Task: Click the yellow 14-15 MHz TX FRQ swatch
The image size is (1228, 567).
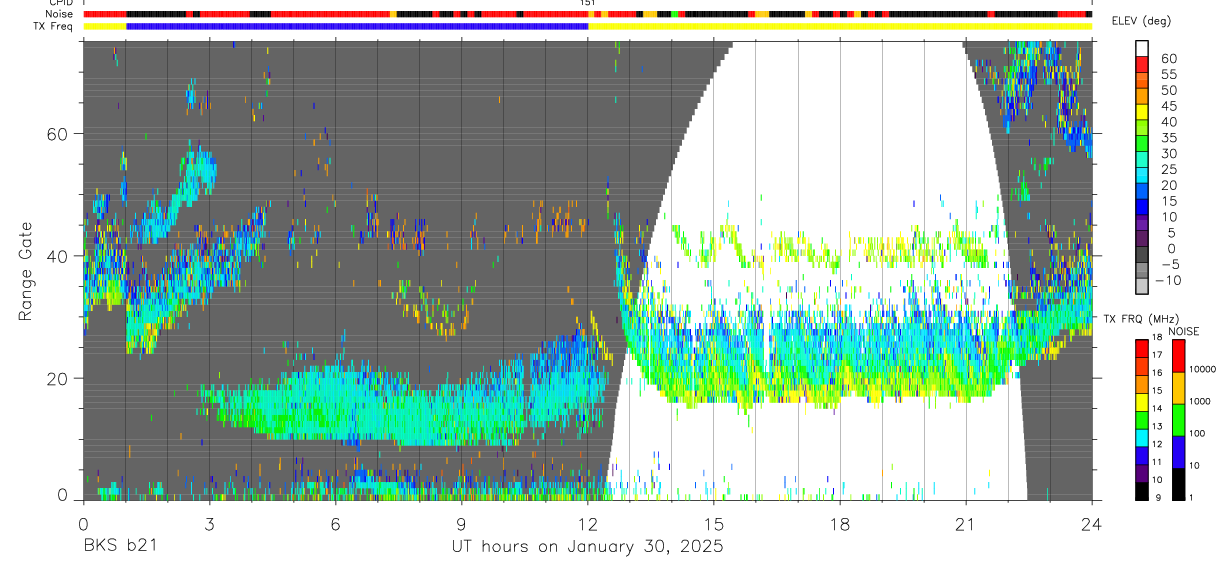Action: (x=1141, y=402)
